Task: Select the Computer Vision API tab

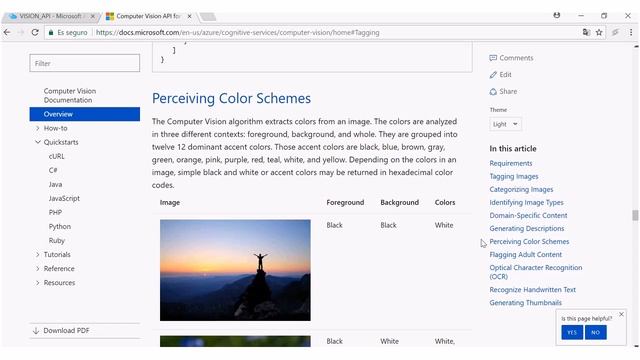Action: 147,16
